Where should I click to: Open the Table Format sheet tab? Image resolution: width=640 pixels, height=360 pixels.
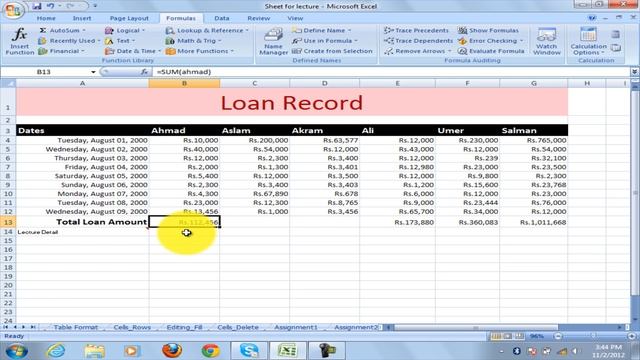click(x=76, y=327)
